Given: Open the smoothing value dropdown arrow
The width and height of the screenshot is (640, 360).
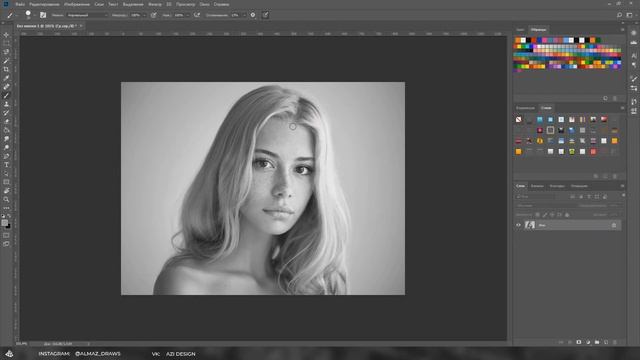Looking at the screenshot, I should (x=244, y=15).
